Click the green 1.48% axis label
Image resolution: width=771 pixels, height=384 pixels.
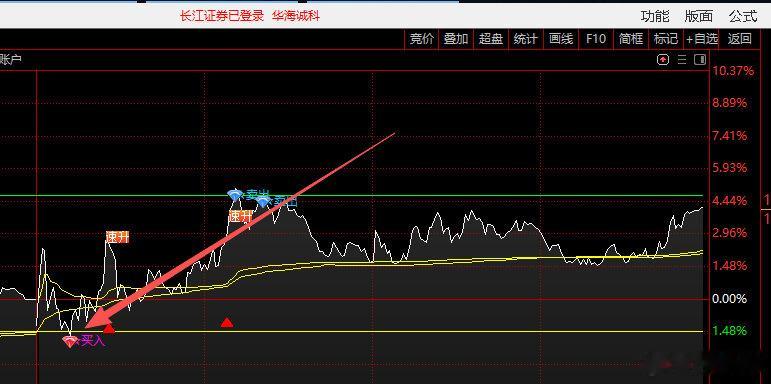730,331
